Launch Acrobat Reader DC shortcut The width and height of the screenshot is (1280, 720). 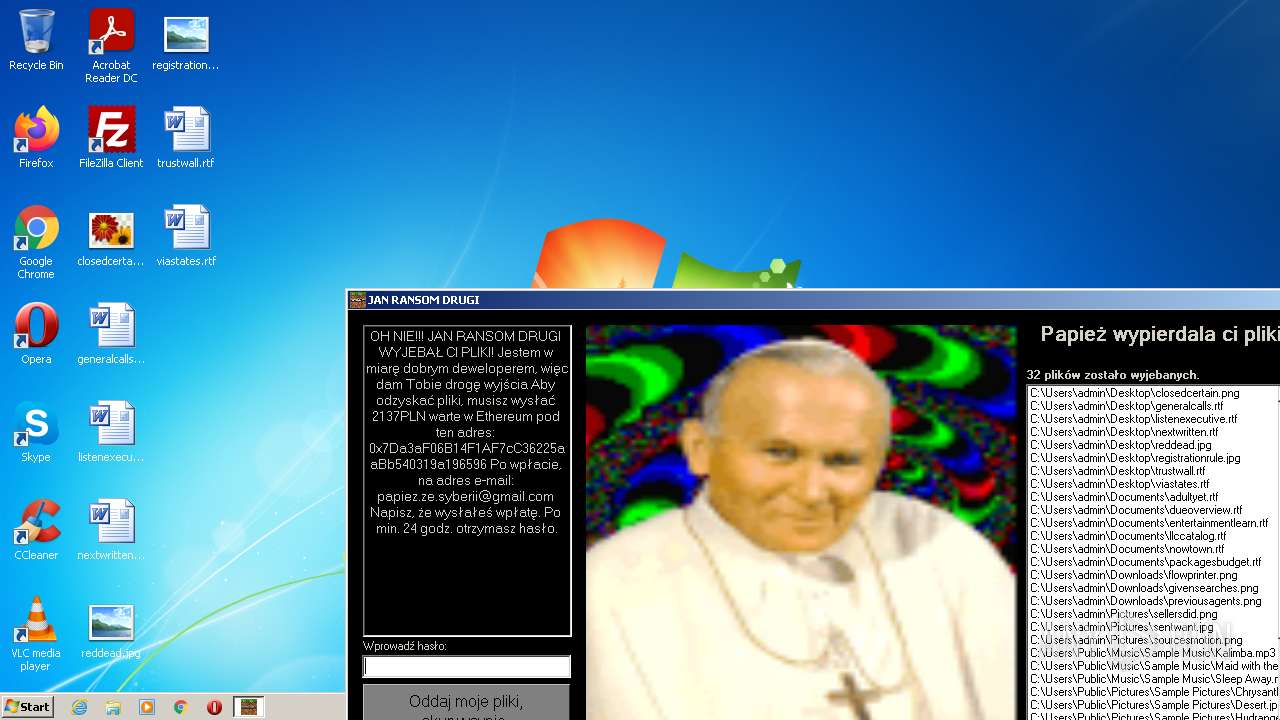click(111, 46)
